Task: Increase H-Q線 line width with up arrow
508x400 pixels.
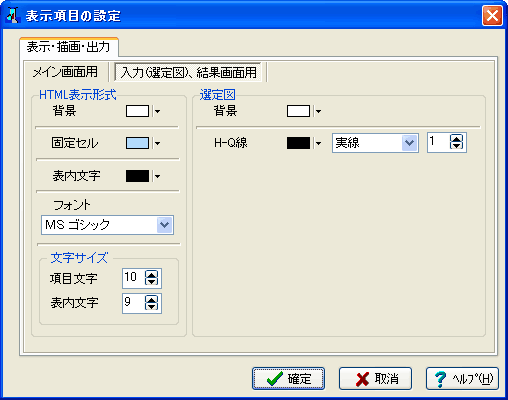Action: (456, 139)
